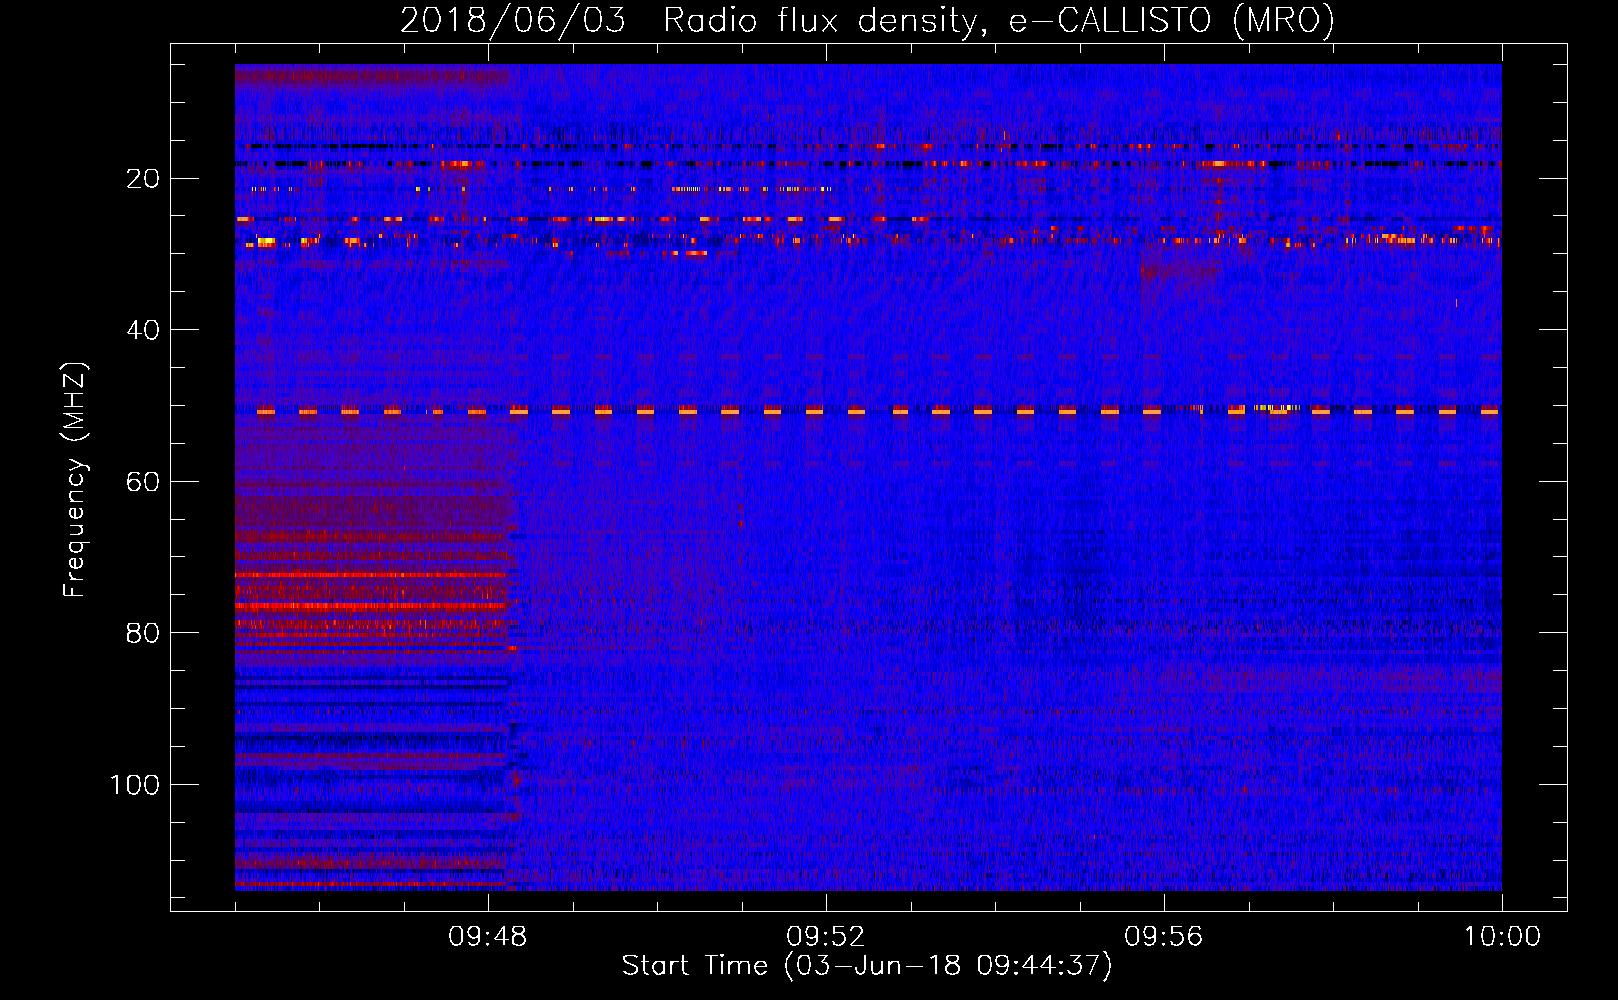Click the 'Frequency (MHZ)' axis label

point(75,480)
